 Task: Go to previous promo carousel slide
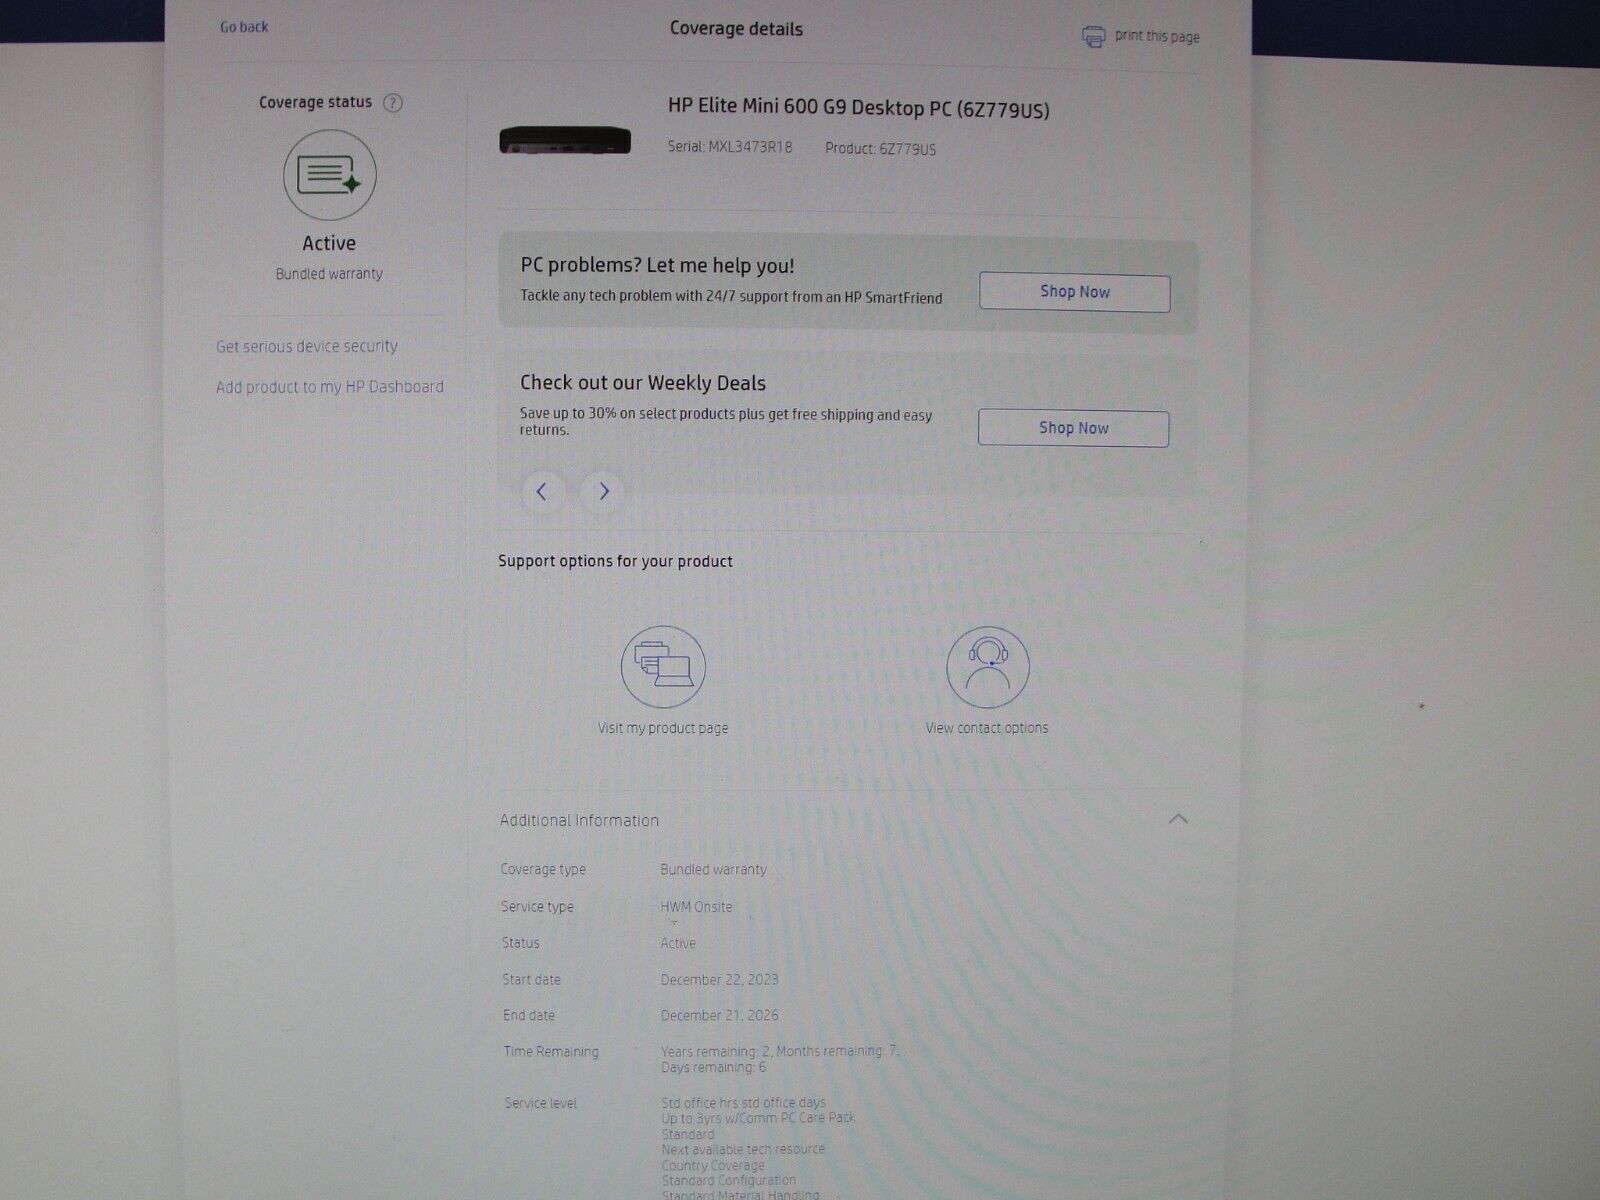pyautogui.click(x=542, y=492)
